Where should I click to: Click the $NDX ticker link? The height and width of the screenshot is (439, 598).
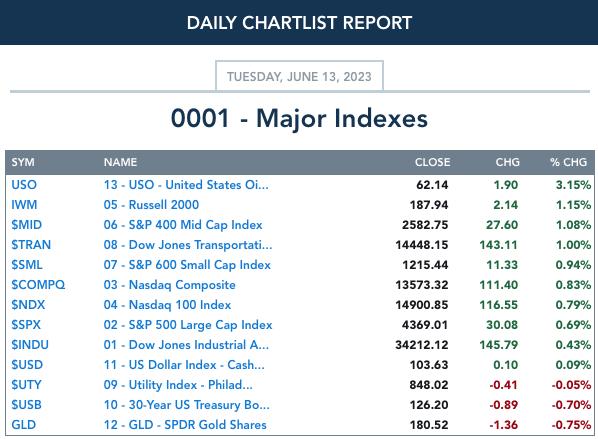(x=28, y=305)
